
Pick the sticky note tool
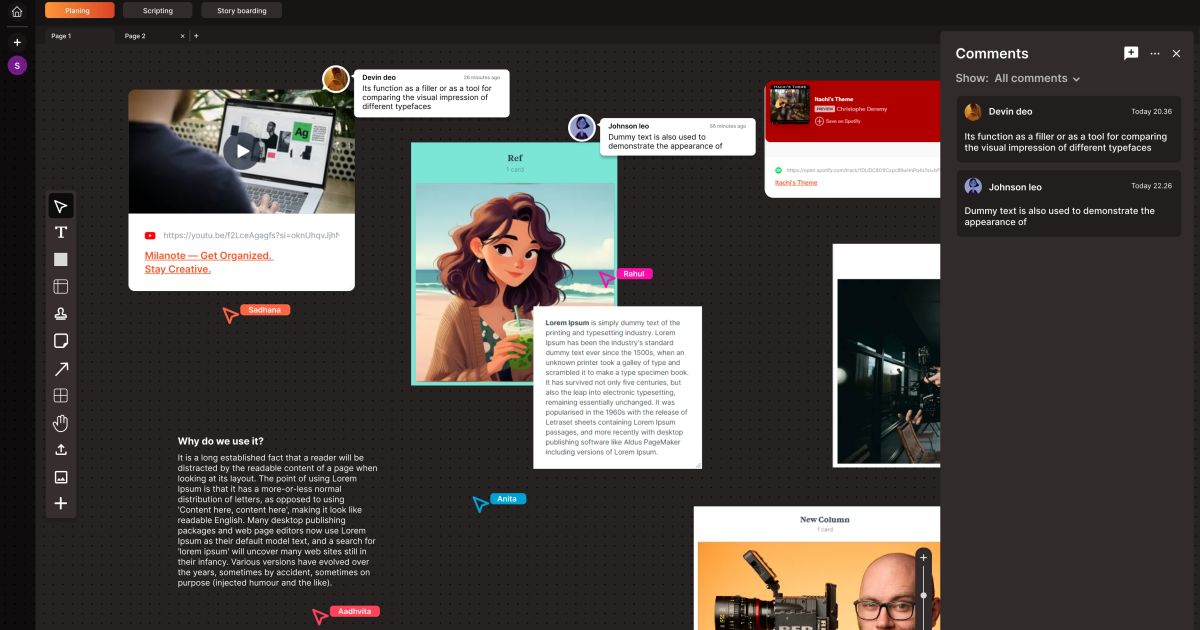[x=60, y=340]
